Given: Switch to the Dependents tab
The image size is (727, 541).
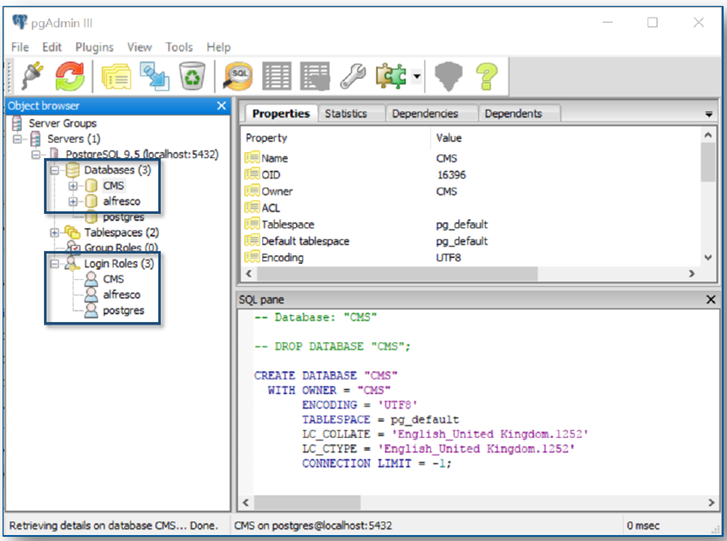Looking at the screenshot, I should tap(512, 114).
